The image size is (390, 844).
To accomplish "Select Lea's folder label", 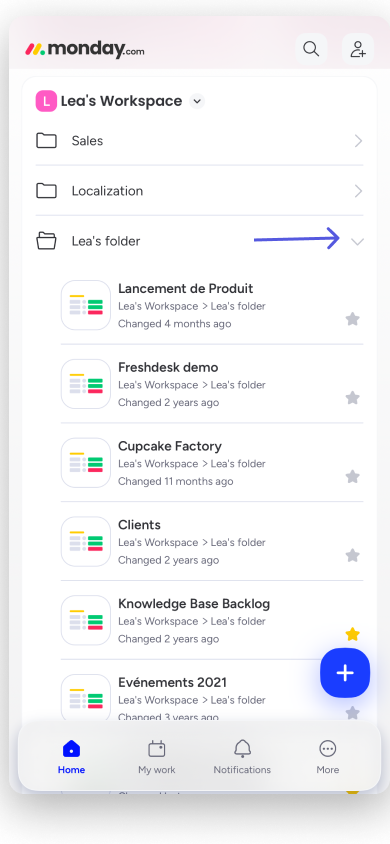I will tap(106, 241).
